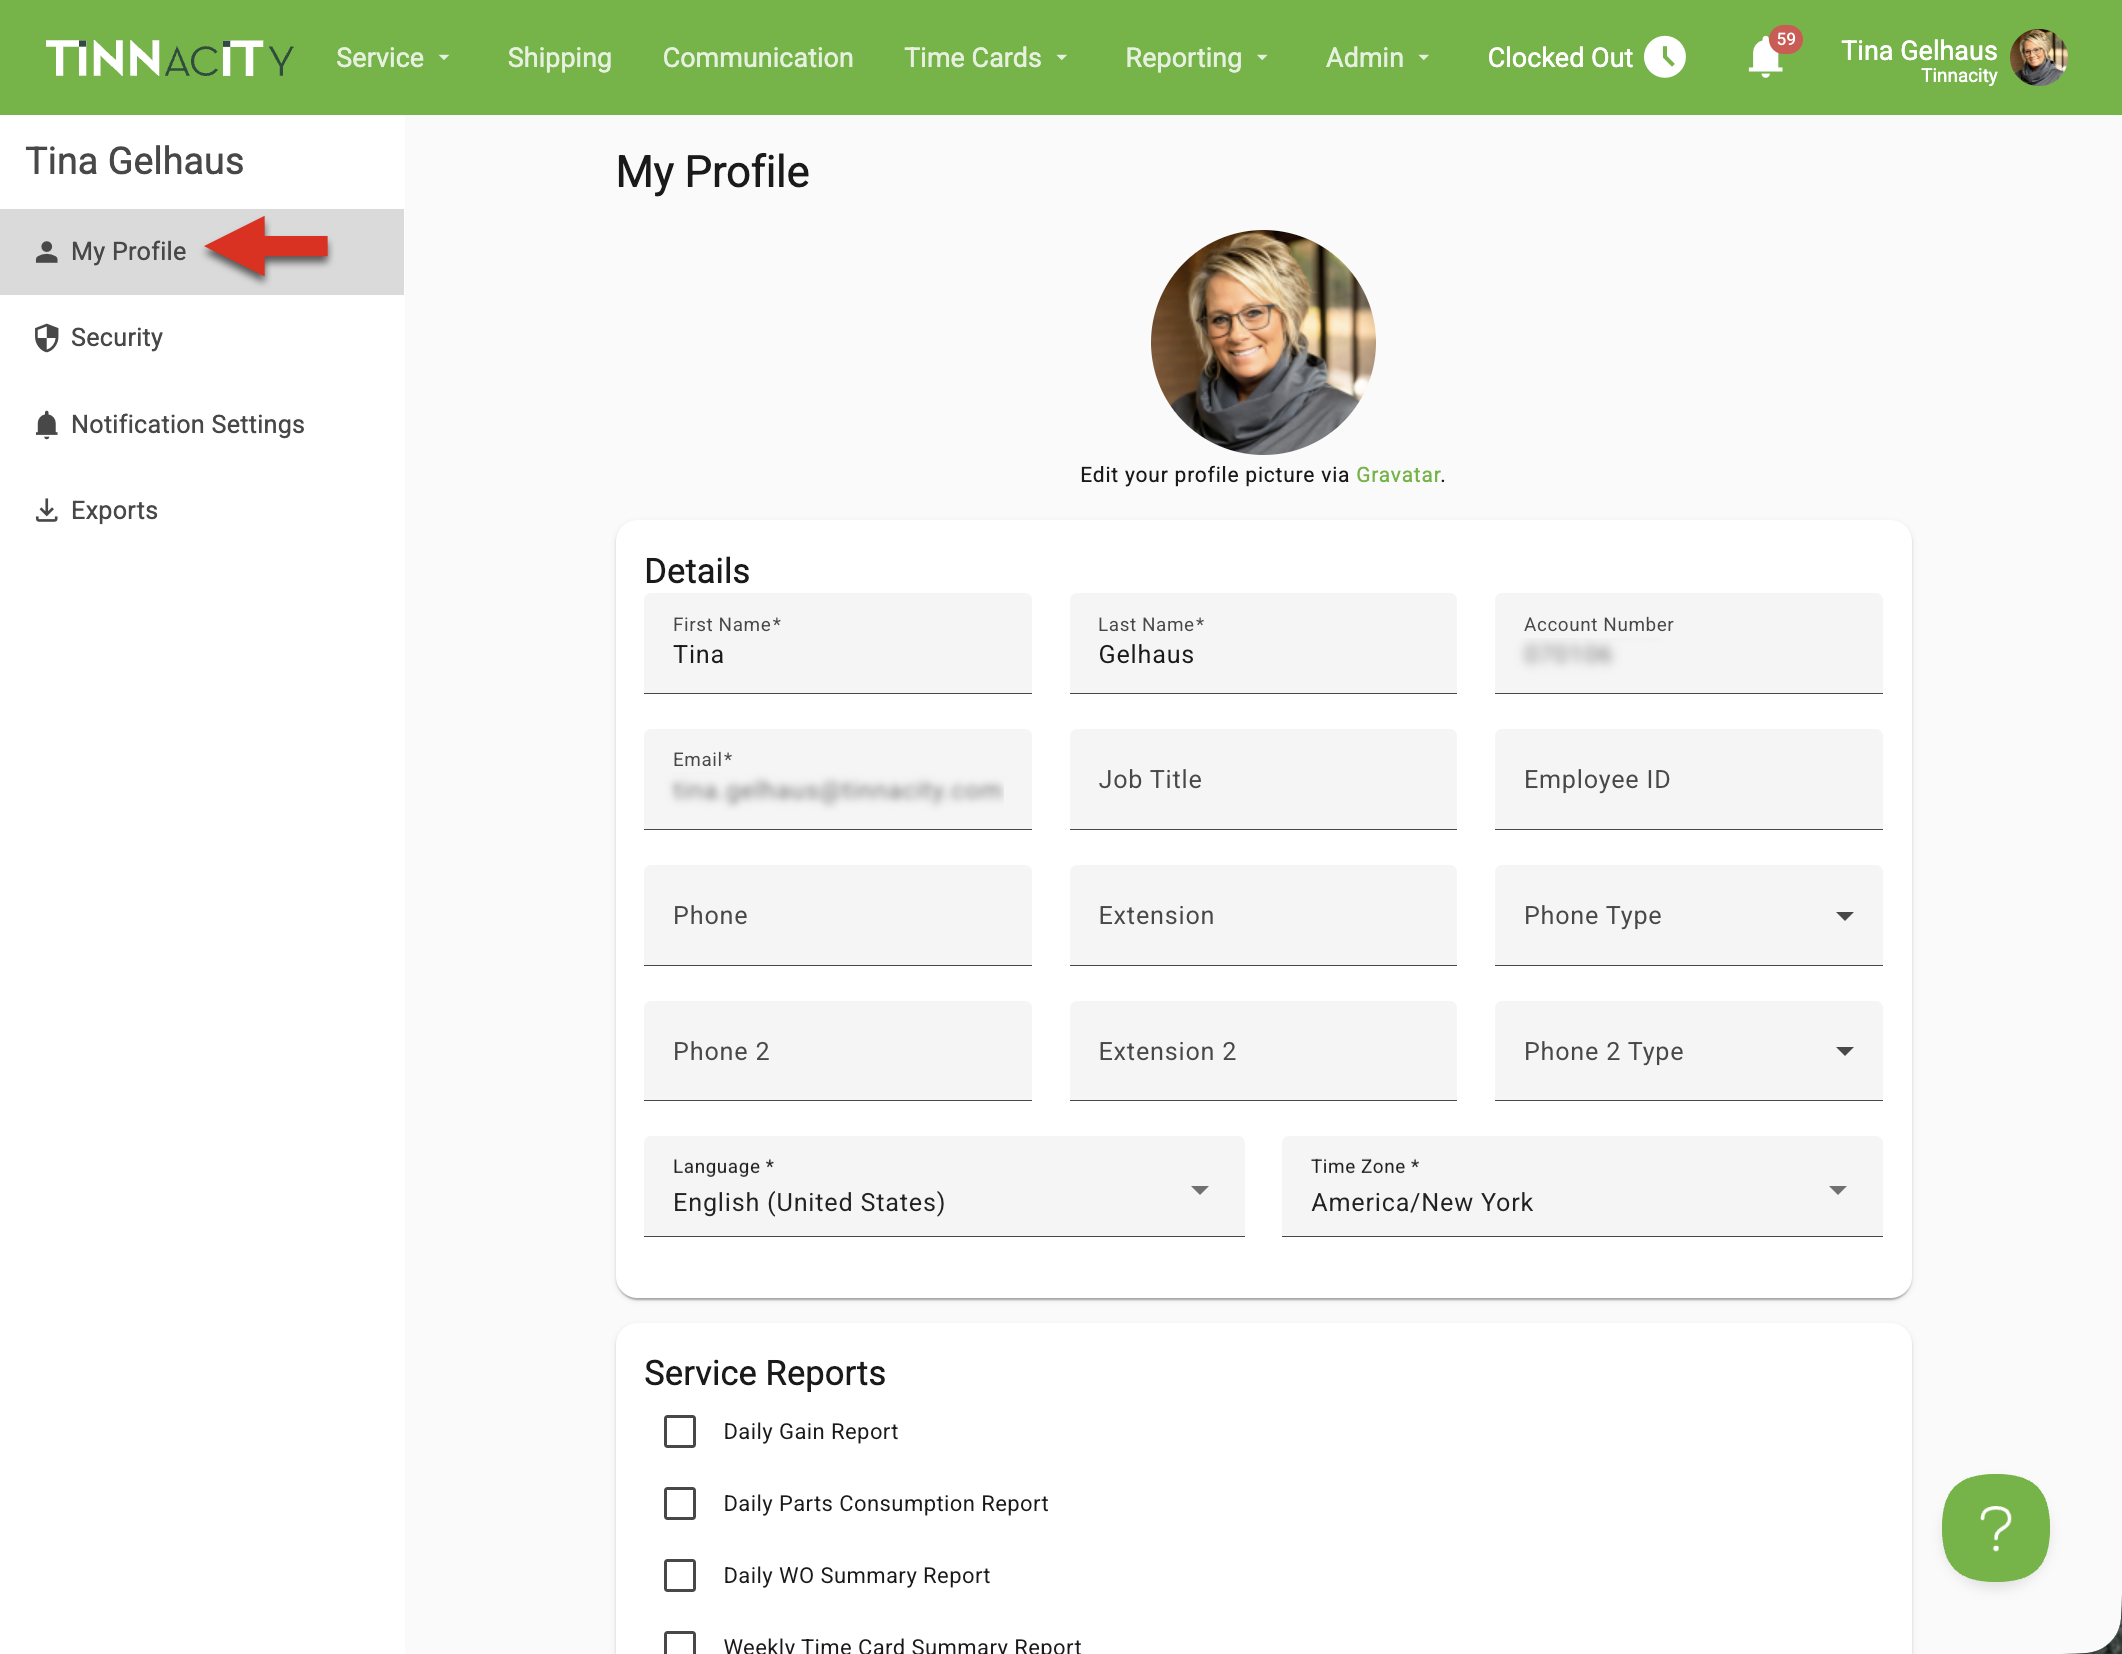Open the green help question mark button
The image size is (2122, 1654).
(x=1995, y=1527)
